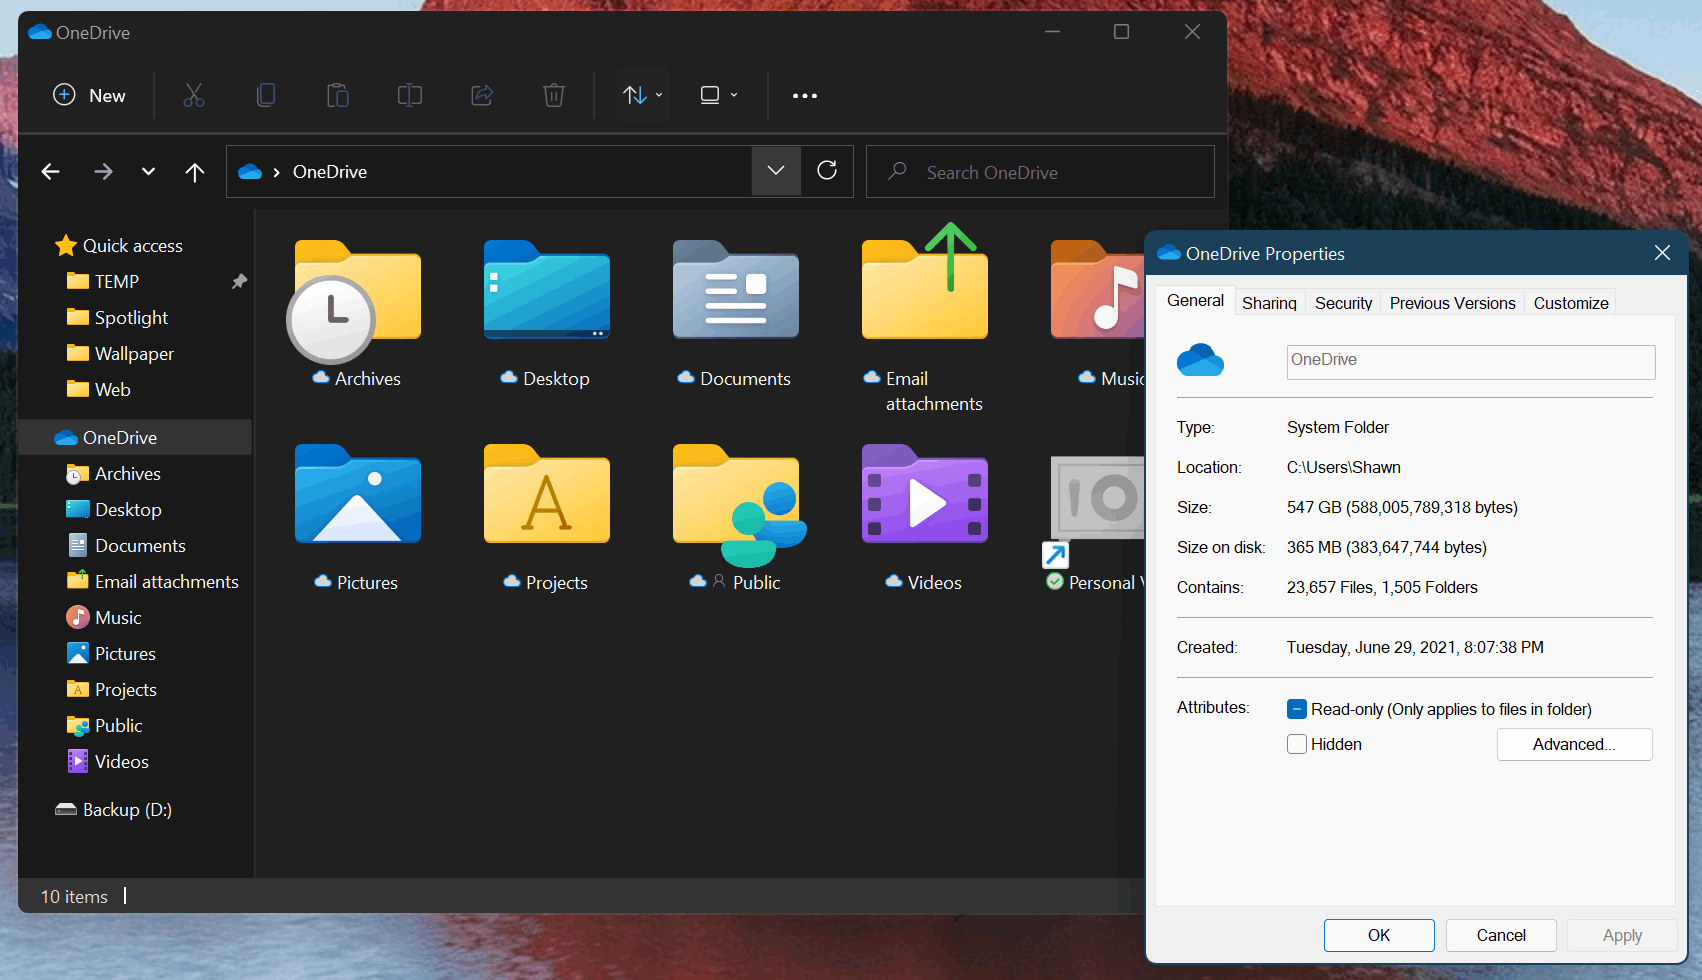Open Desktop in the sidebar tree

128,509
